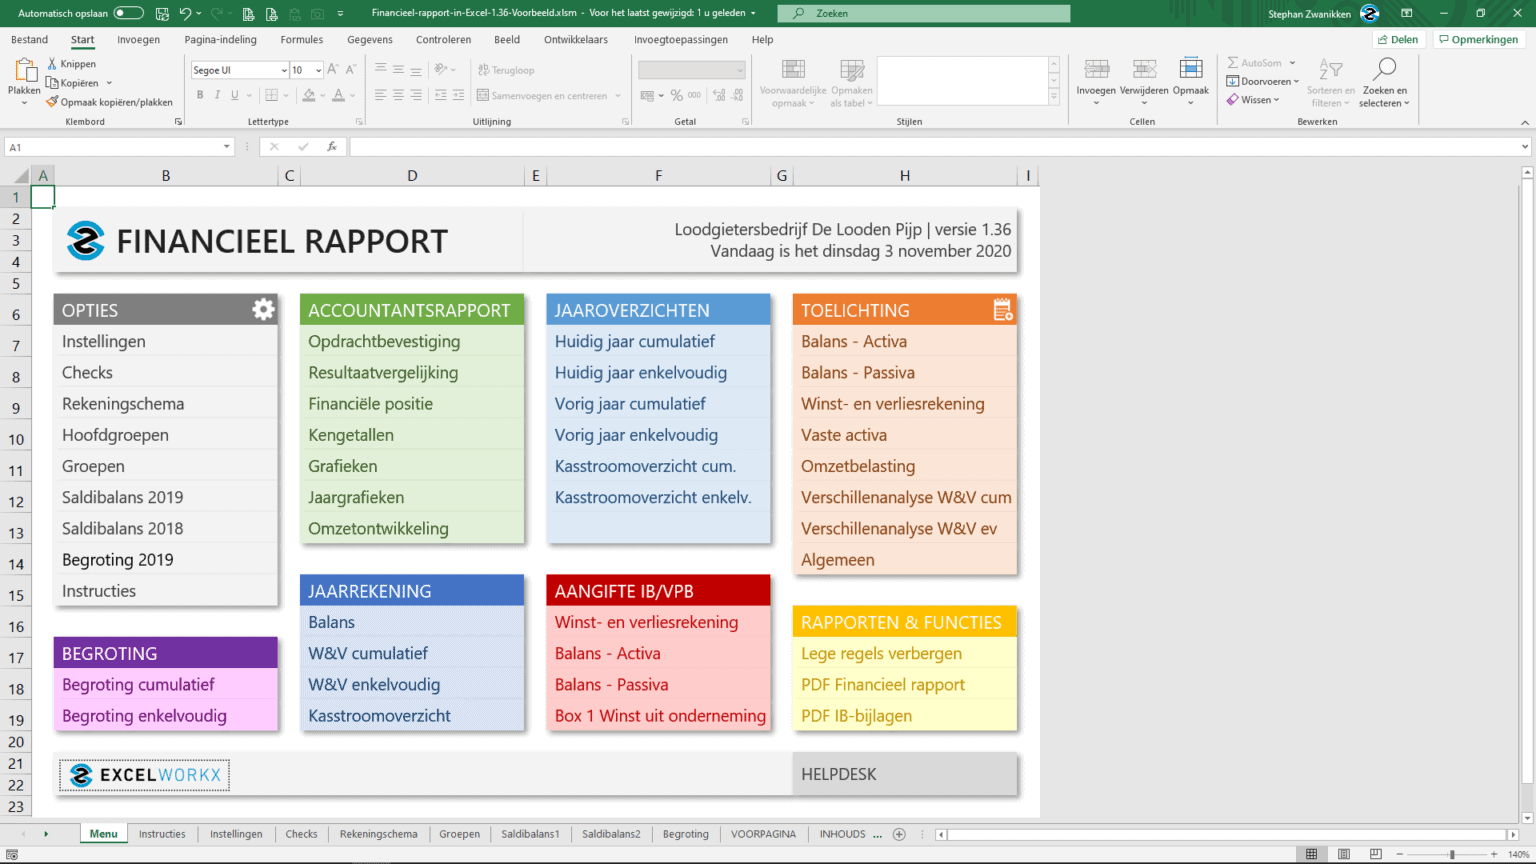Toggle bold formatting
Screen dimensions: 1536x864
(x=200, y=94)
